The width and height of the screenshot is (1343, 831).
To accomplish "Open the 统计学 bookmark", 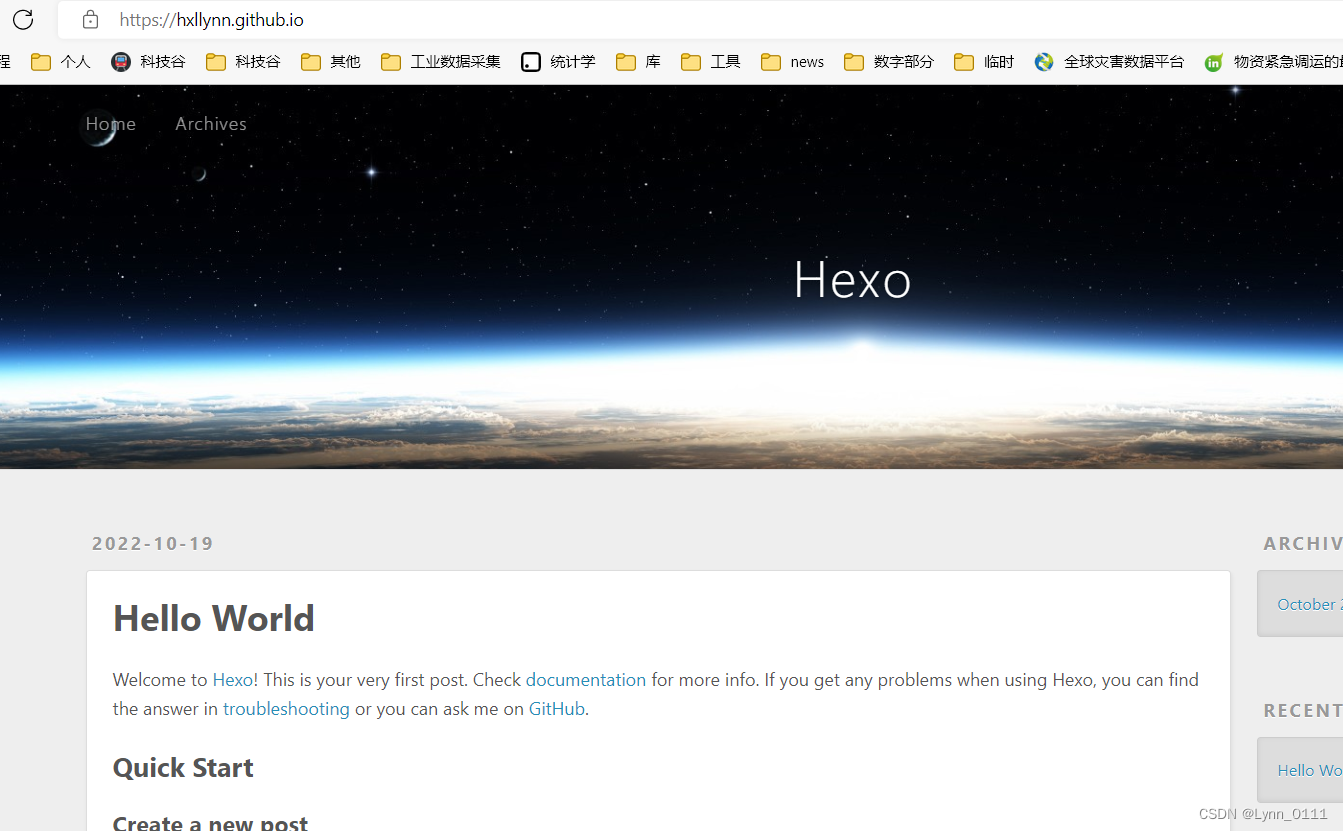I will [x=558, y=62].
